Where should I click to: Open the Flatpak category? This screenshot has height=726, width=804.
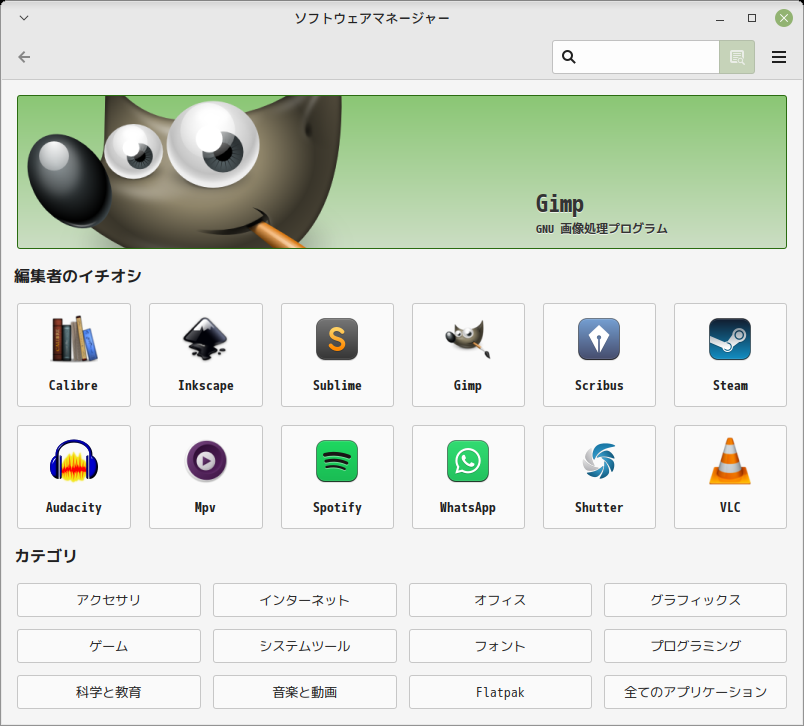(x=500, y=692)
